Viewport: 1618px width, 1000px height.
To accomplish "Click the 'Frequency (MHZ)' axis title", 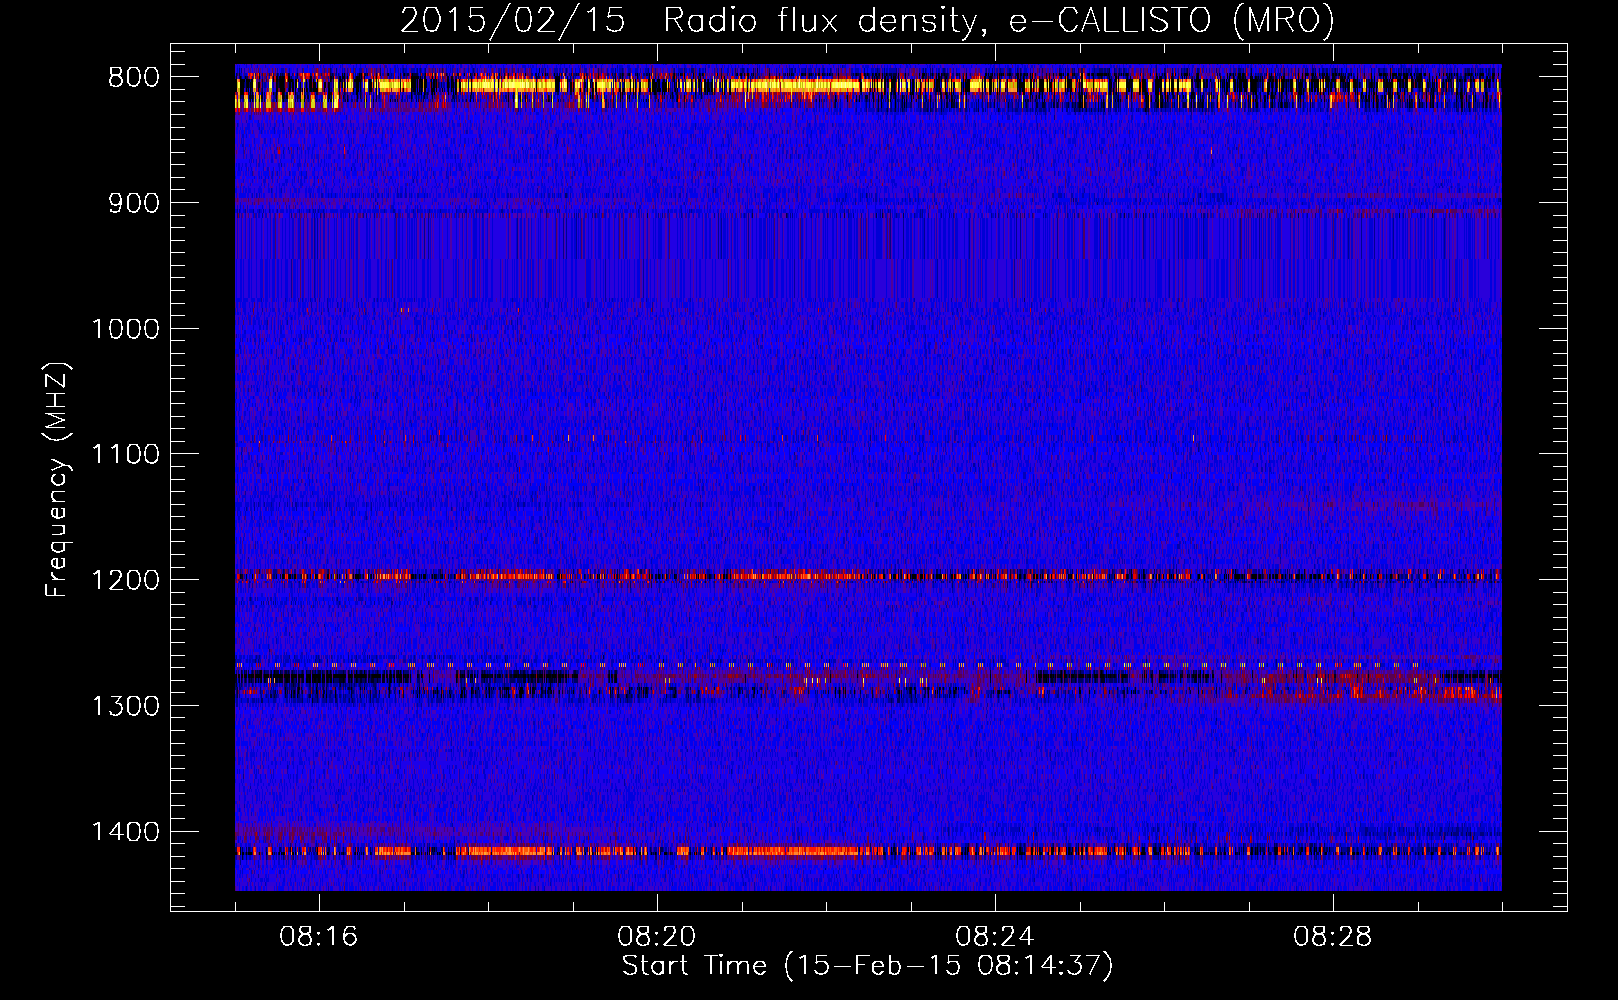I will (x=58, y=480).
